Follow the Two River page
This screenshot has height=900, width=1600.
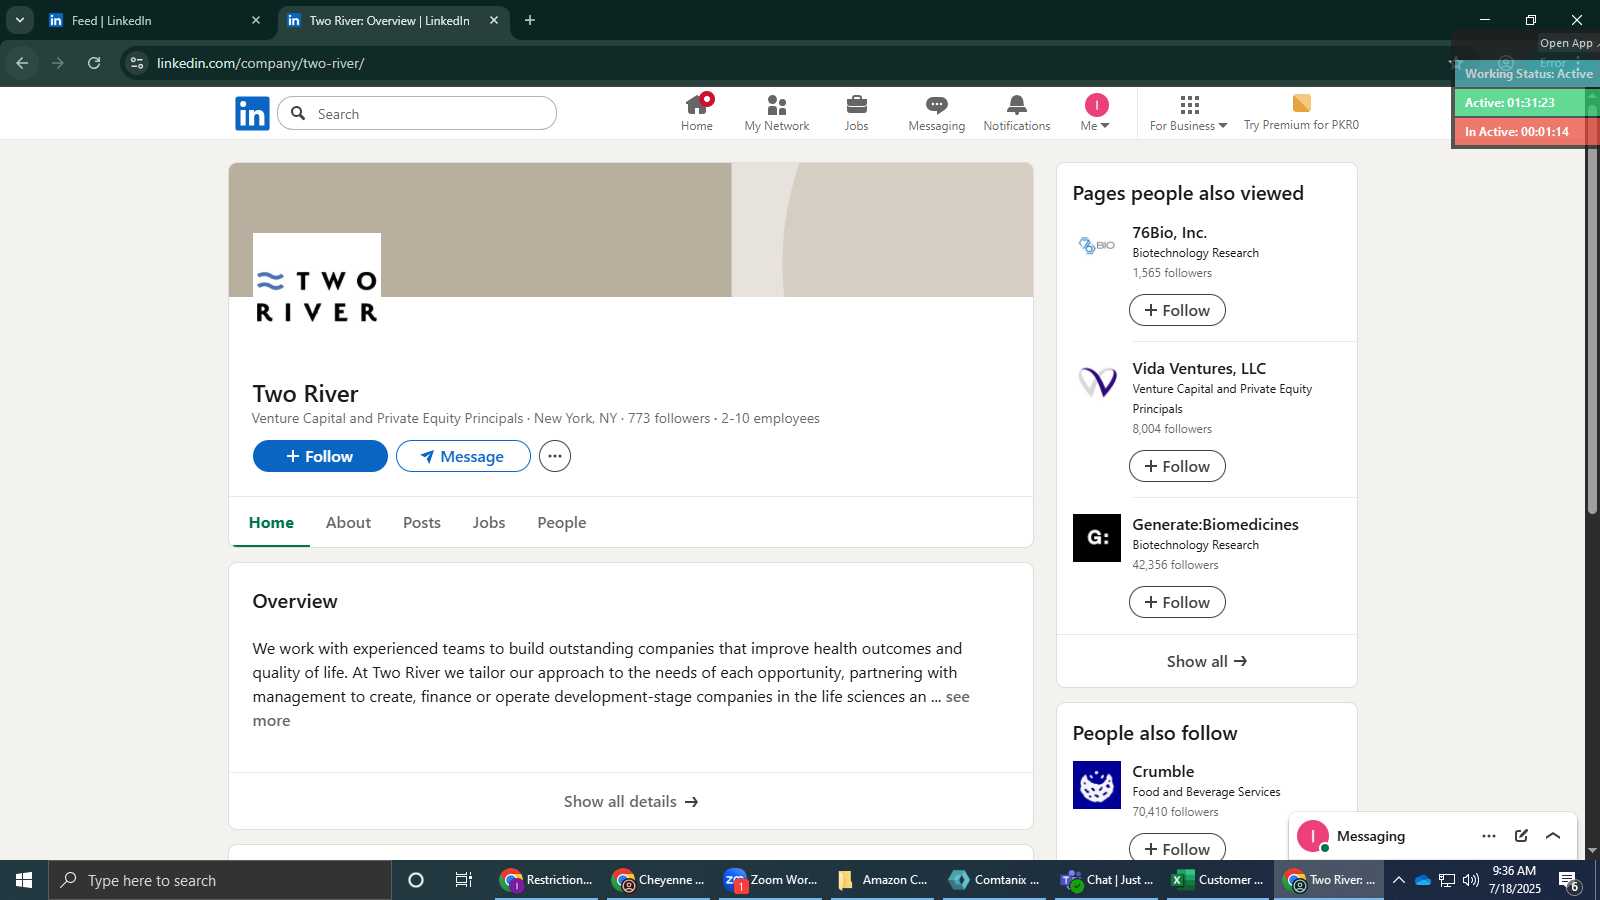pos(320,456)
